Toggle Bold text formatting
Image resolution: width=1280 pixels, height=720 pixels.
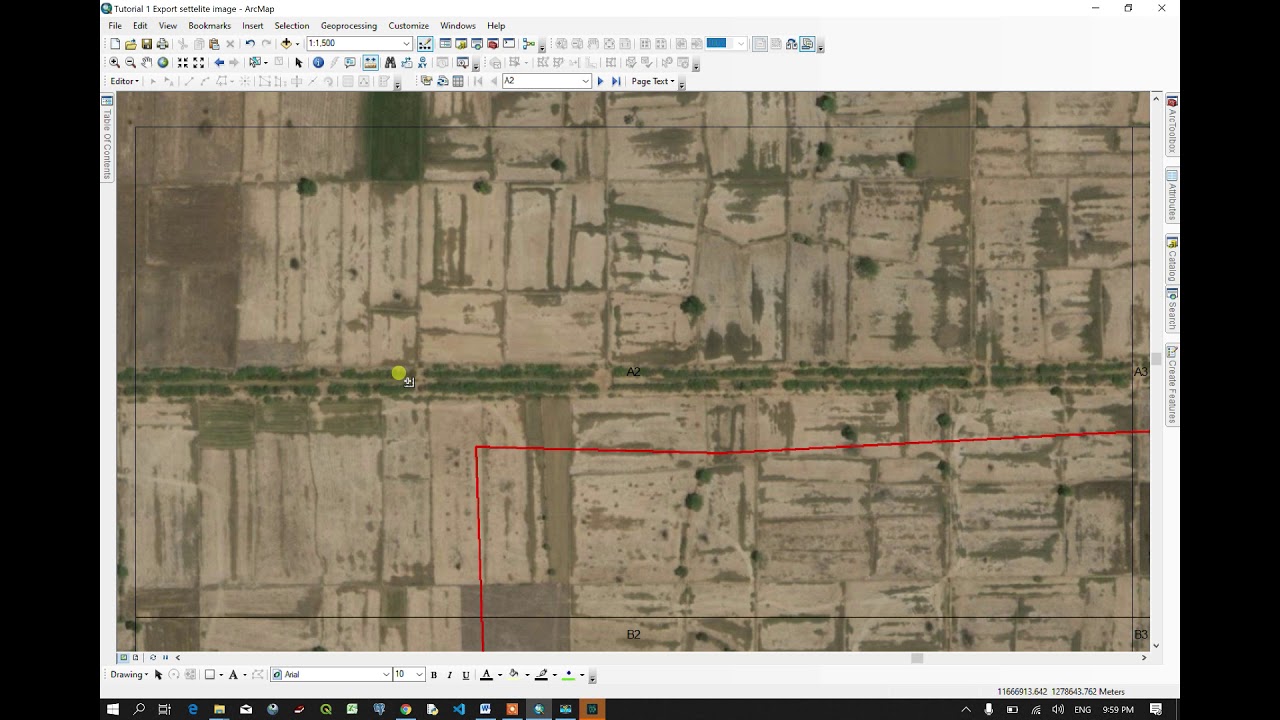point(433,675)
